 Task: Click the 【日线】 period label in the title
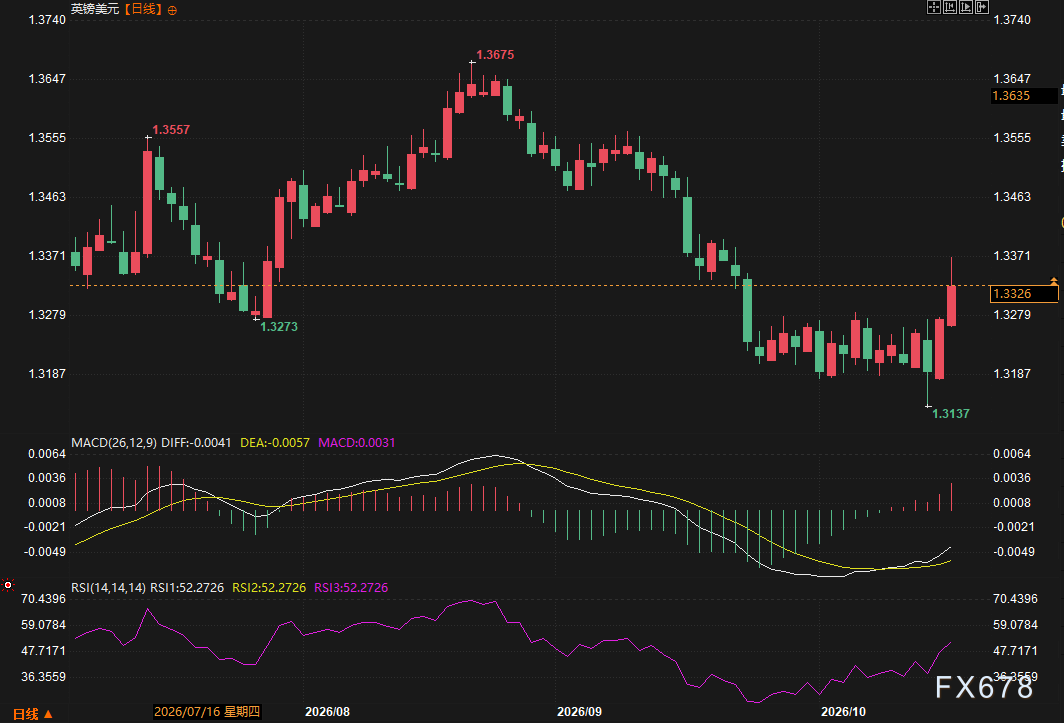[143, 10]
